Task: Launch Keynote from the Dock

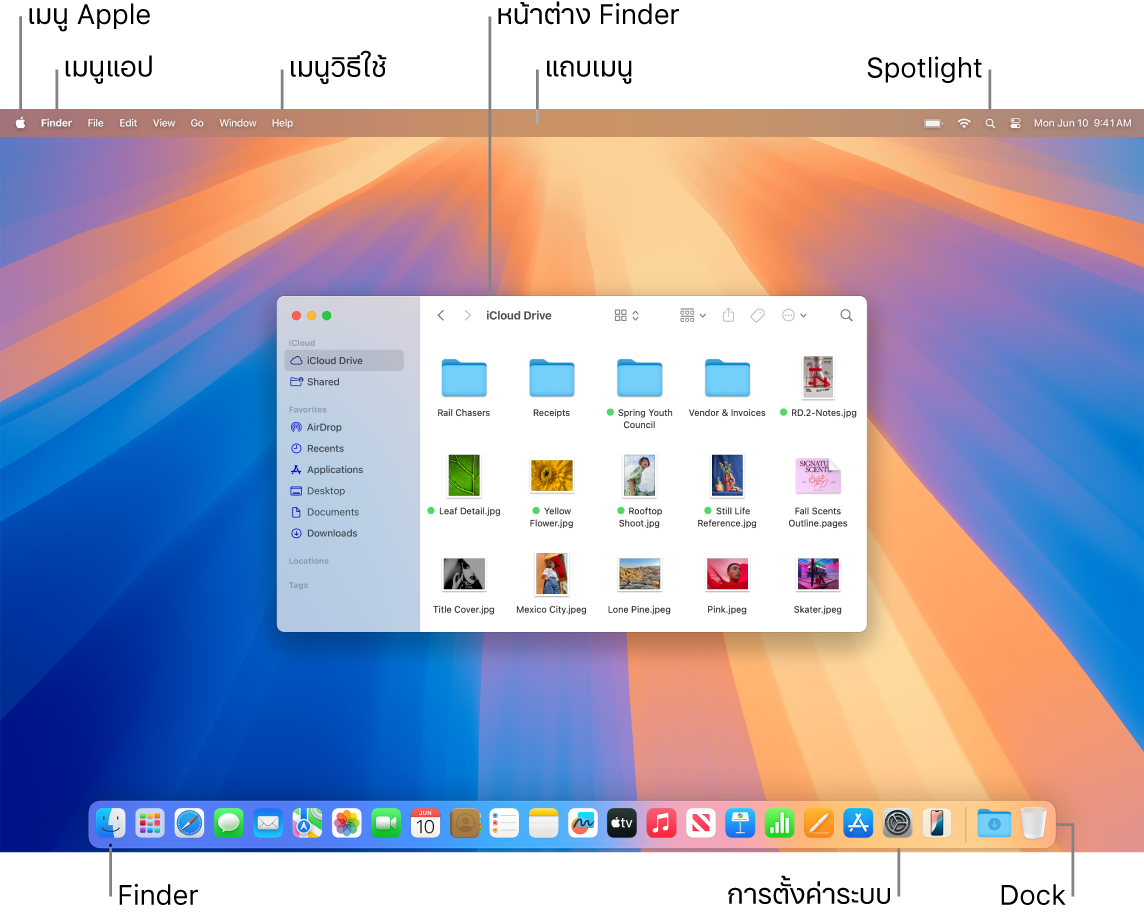Action: pos(740,823)
